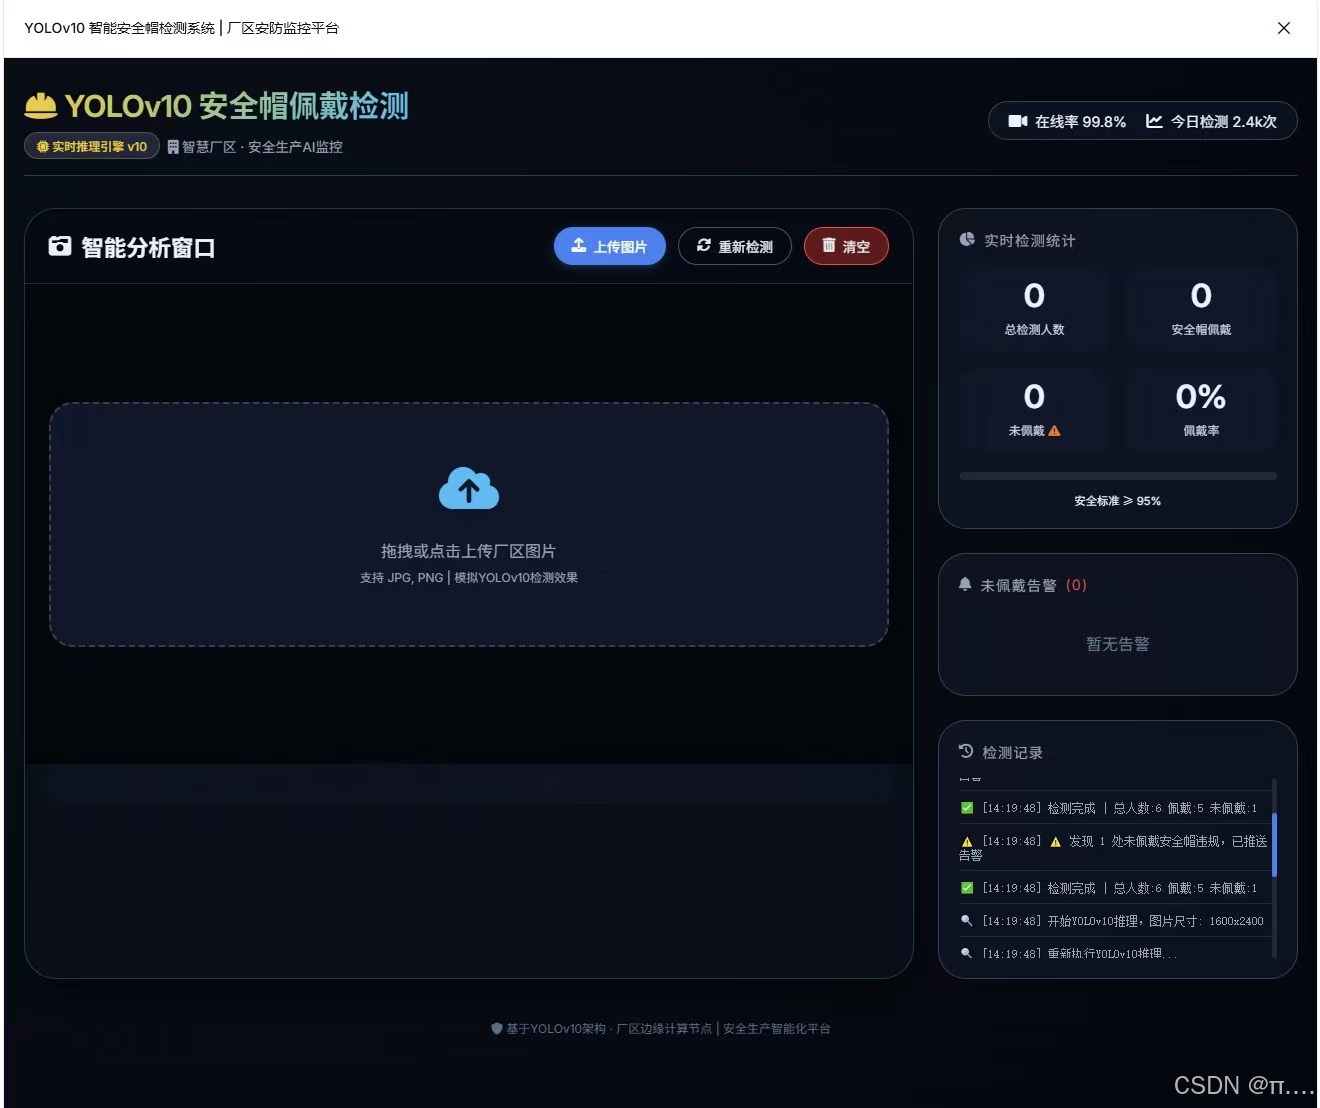Image resolution: width=1320 pixels, height=1108 pixels.
Task: Click the orange warning triangle beside 未佩戴
Action: (x=1054, y=431)
